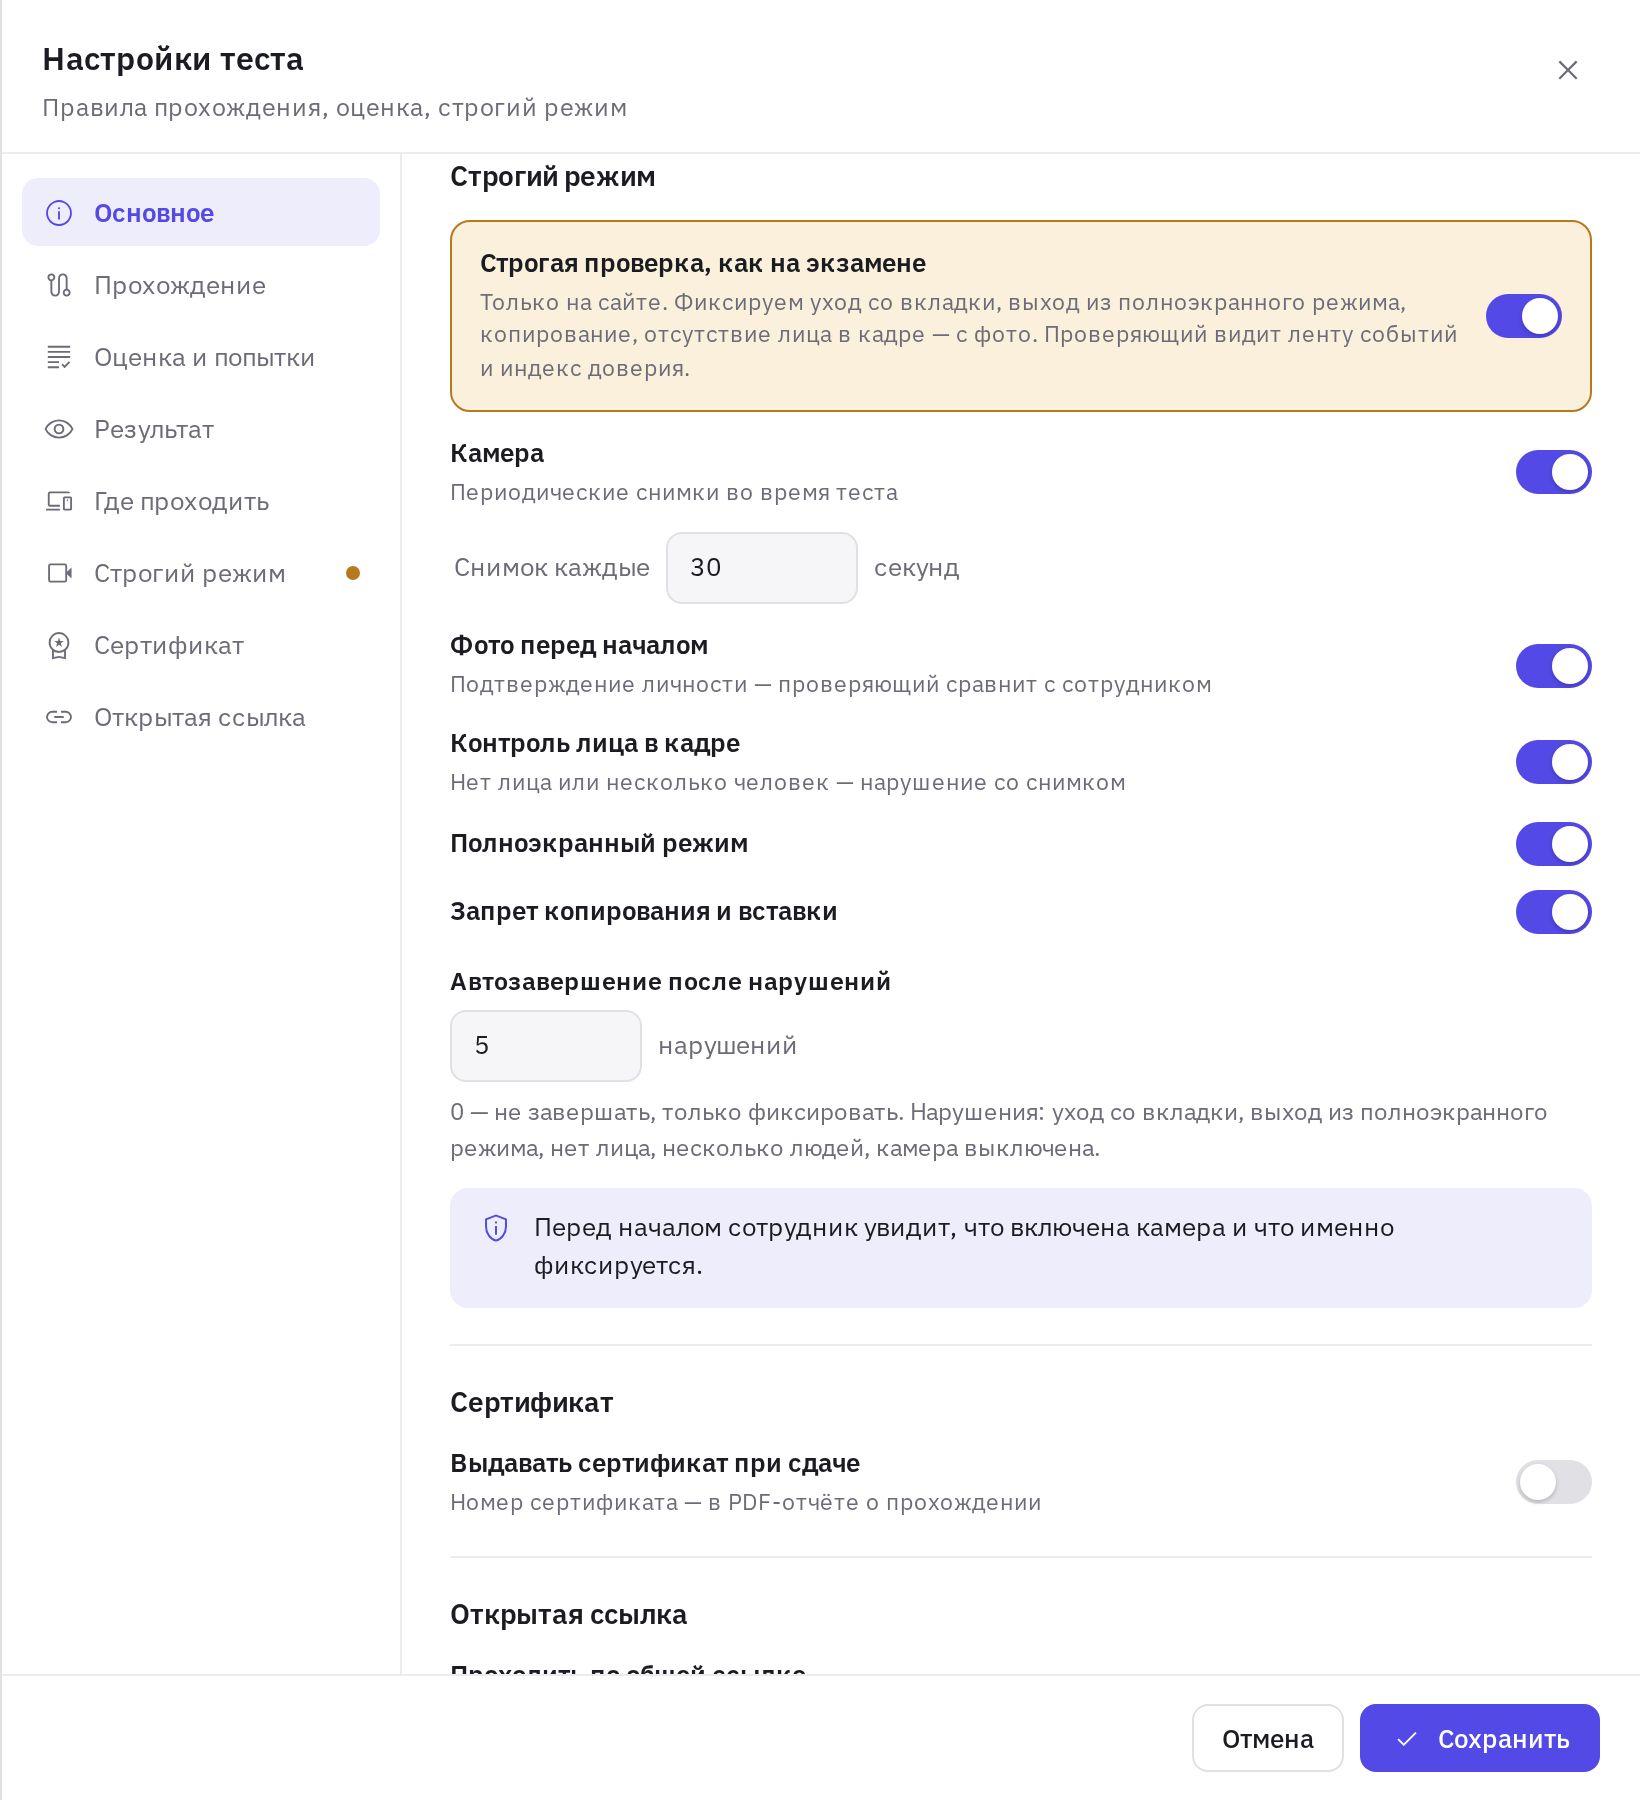The image size is (1640, 1800).
Task: Click the info icon beside Основное
Action: [x=59, y=213]
